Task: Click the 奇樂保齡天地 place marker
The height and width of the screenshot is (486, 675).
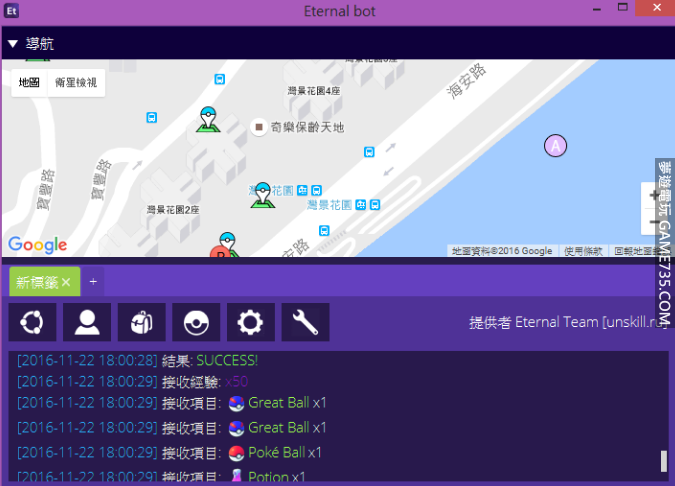Action: coord(259,127)
